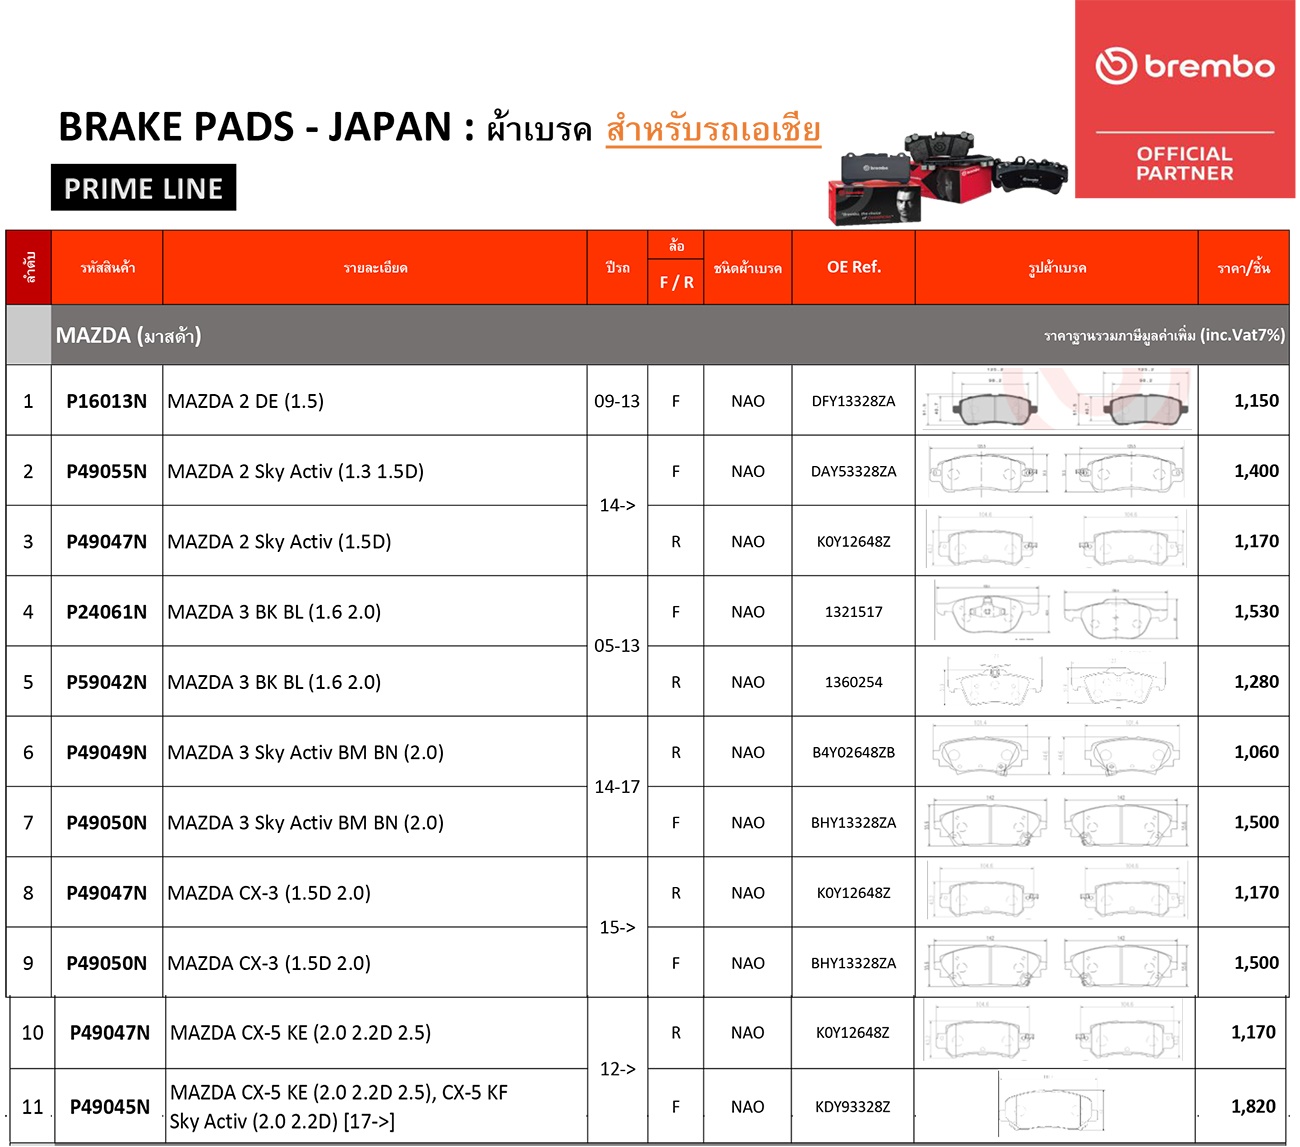This screenshot has width=1300, height=1147.
Task: Click the ชนิดผ้าเบรค column header
Action: [748, 268]
